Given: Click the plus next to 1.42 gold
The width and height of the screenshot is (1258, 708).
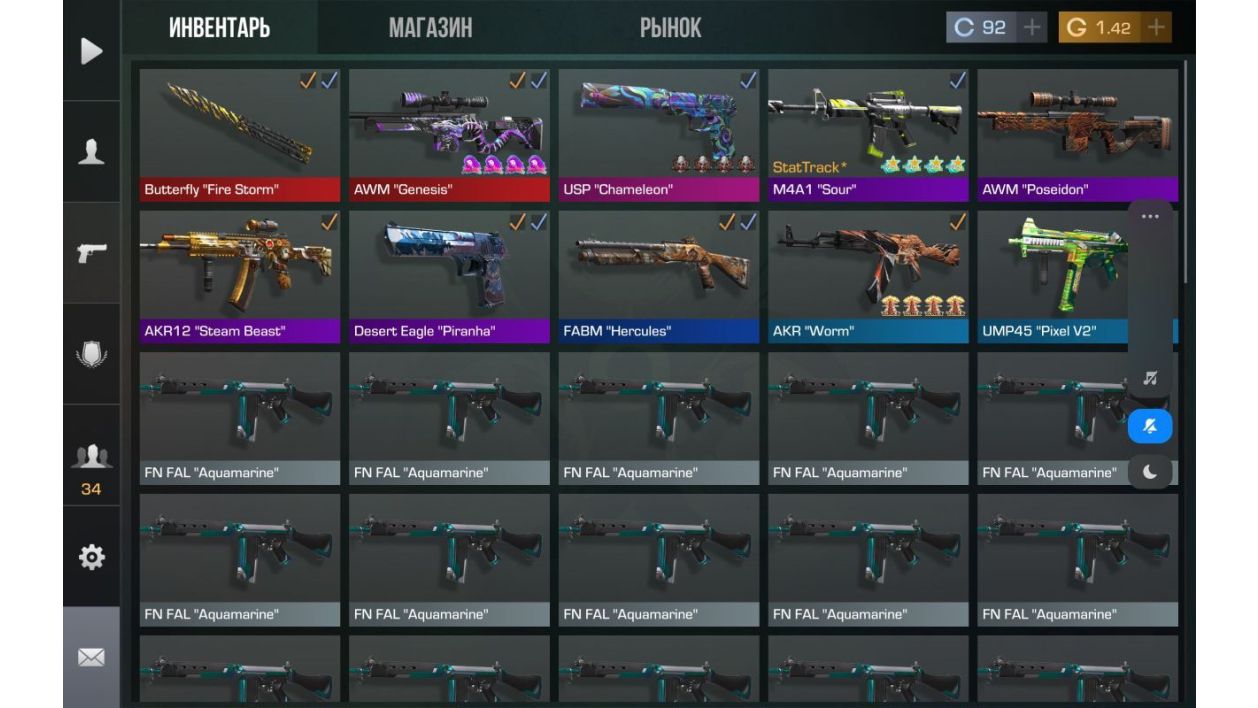Looking at the screenshot, I should tap(1156, 28).
